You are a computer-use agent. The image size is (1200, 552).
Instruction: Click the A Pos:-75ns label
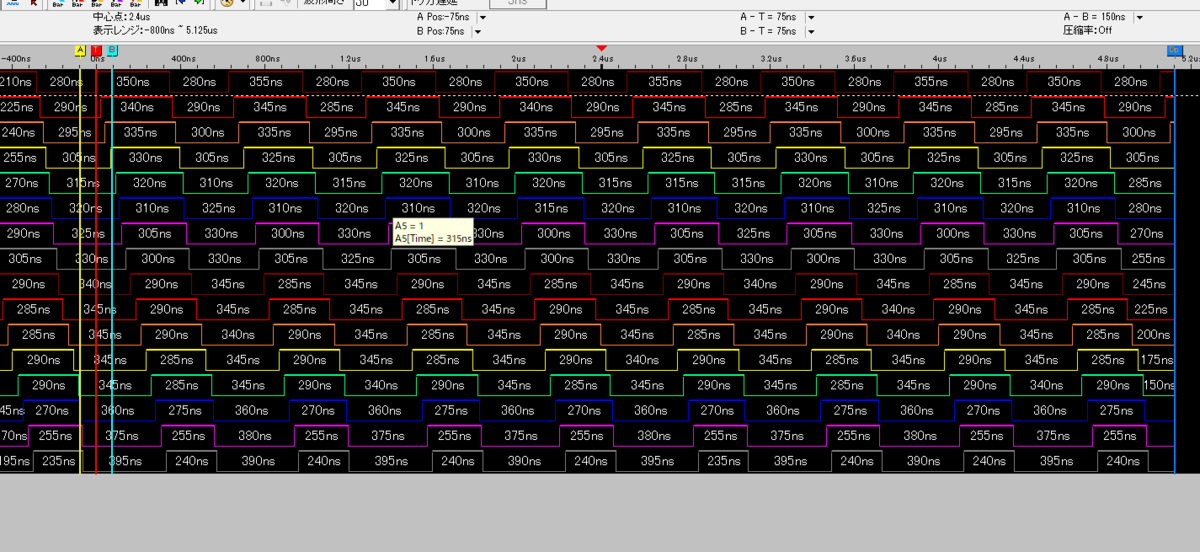pos(445,17)
